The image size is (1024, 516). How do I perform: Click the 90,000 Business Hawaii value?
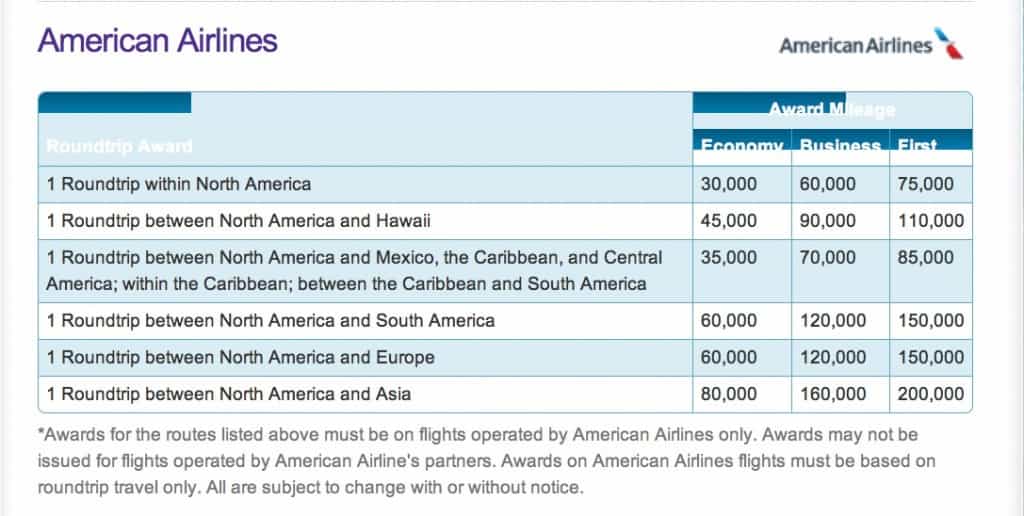point(827,221)
